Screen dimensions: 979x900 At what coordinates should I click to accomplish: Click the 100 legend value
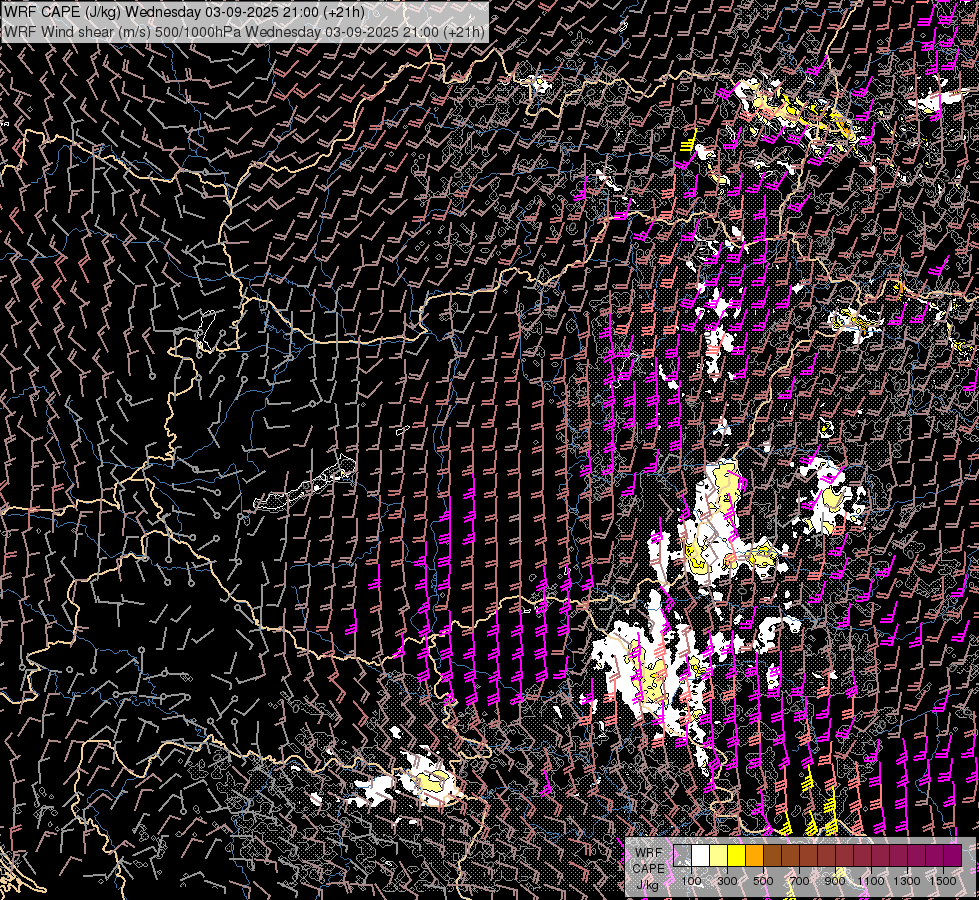(692, 881)
